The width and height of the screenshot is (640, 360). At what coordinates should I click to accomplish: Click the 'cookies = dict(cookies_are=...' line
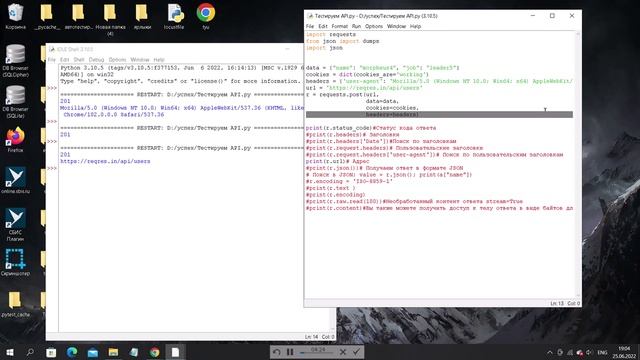pyautogui.click(x=367, y=75)
